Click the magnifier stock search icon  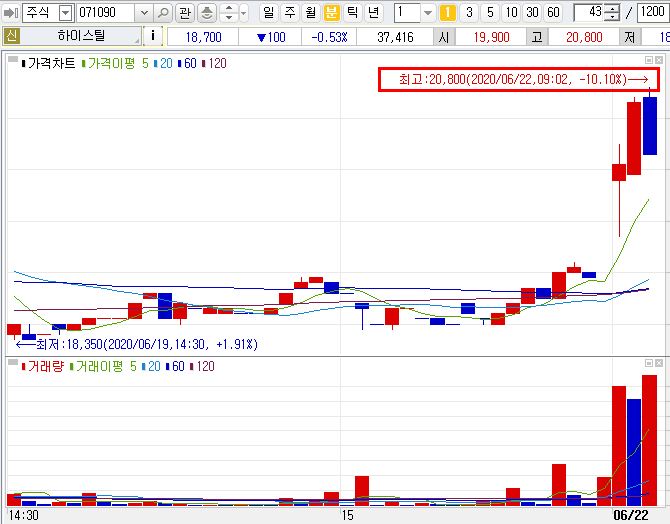[163, 13]
